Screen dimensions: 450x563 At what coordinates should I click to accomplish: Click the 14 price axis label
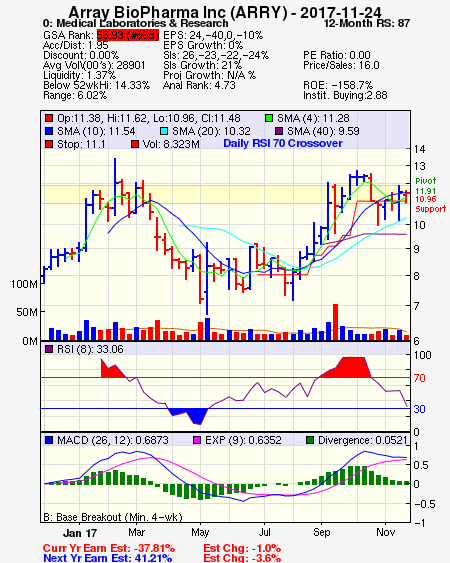(419, 149)
